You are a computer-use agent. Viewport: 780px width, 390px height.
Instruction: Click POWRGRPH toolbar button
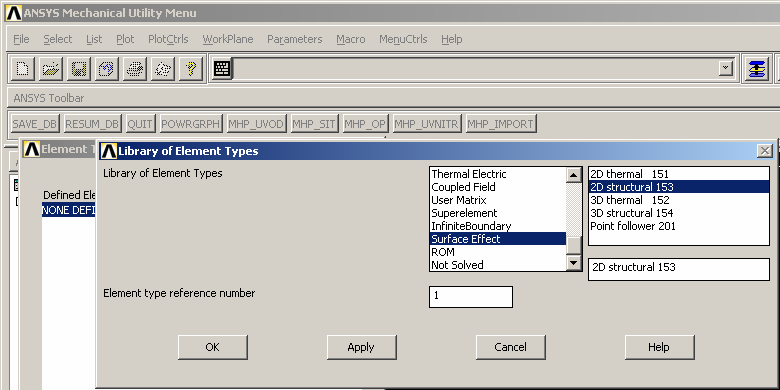click(x=191, y=124)
